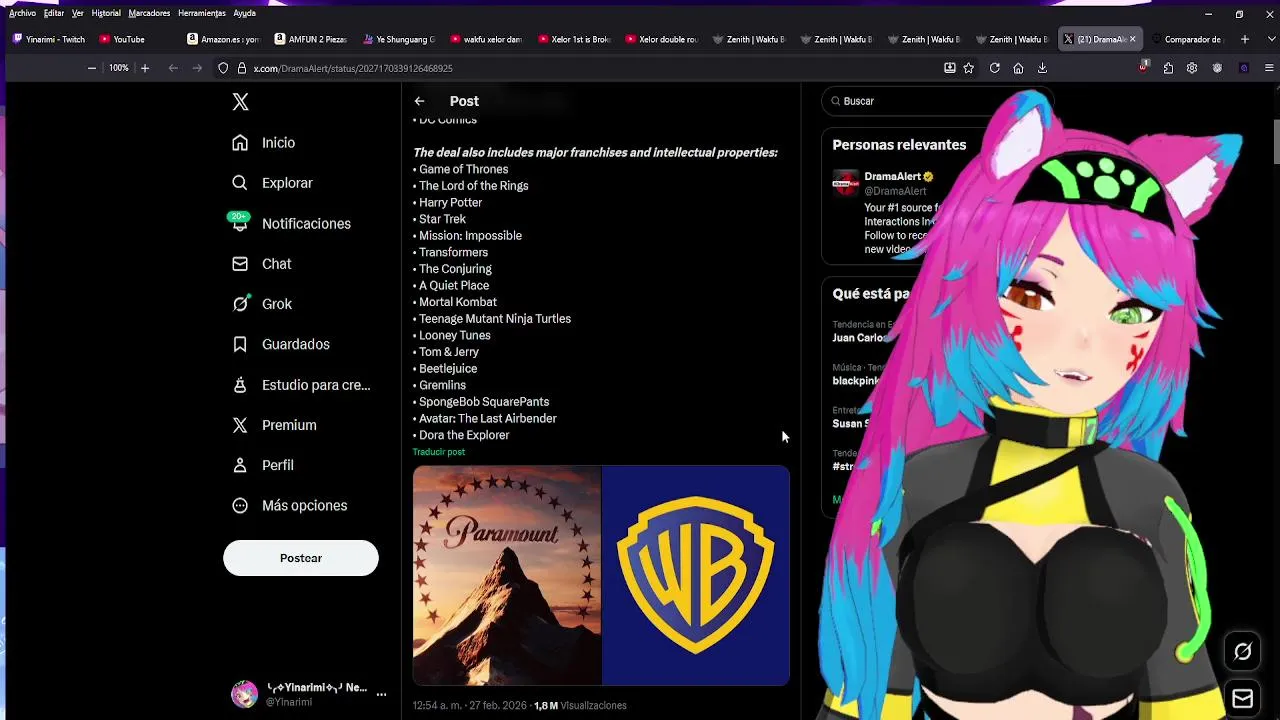The height and width of the screenshot is (720, 1280).
Task: Expand Más opciones in the sidebar
Action: [289, 505]
